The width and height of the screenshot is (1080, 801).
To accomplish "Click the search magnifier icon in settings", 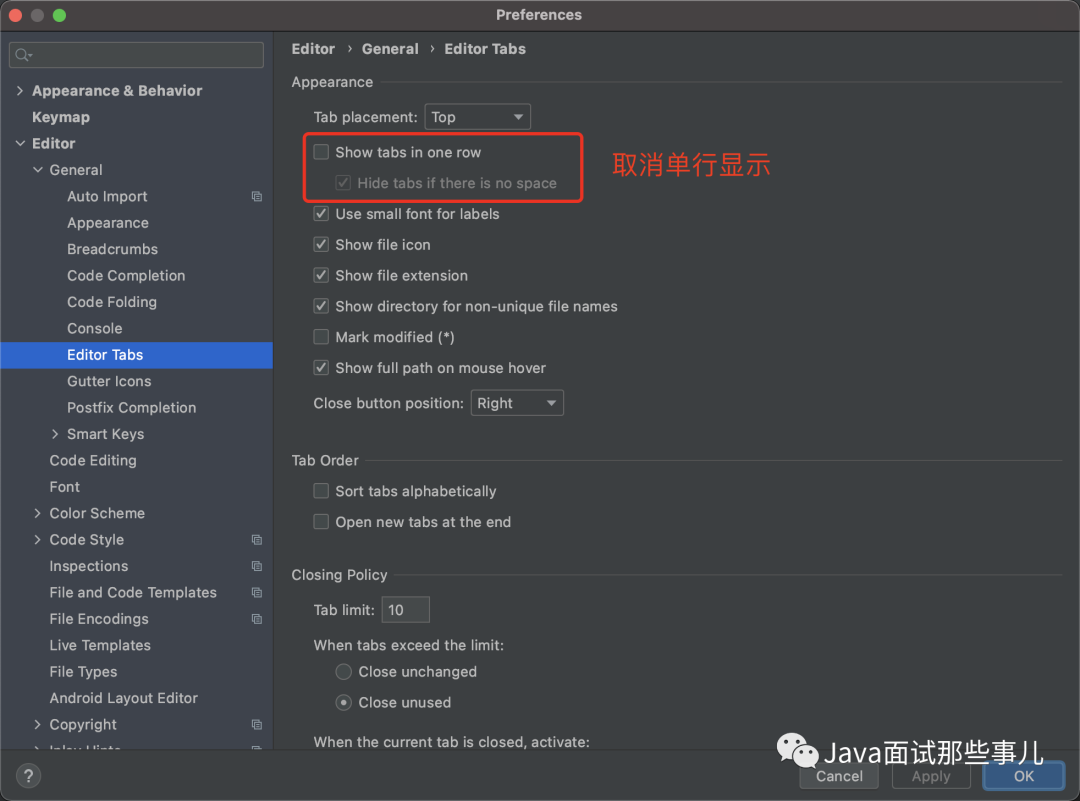I will pyautogui.click(x=23, y=55).
